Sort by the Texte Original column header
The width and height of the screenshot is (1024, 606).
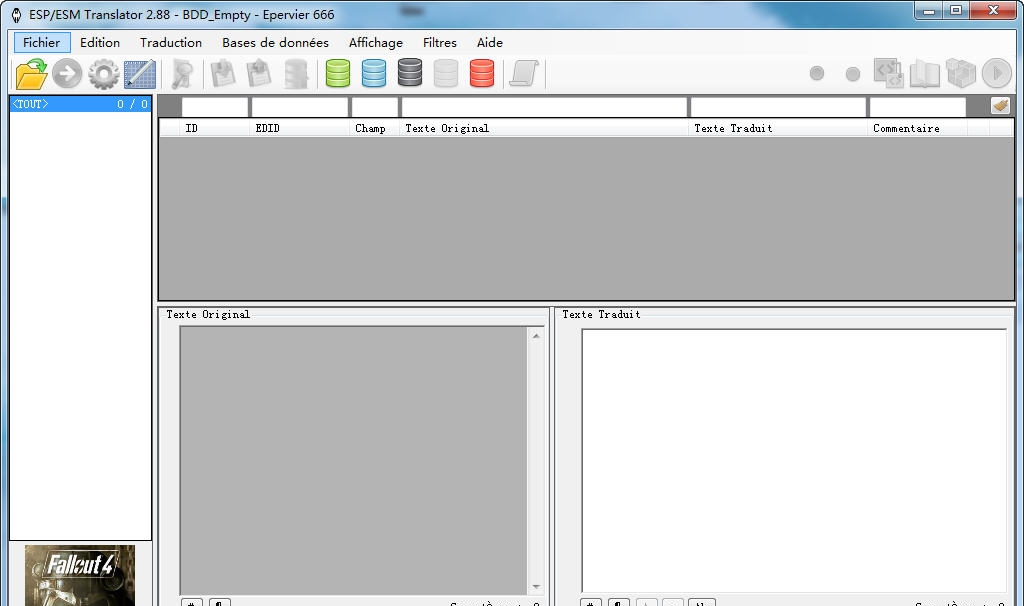[x=543, y=128]
